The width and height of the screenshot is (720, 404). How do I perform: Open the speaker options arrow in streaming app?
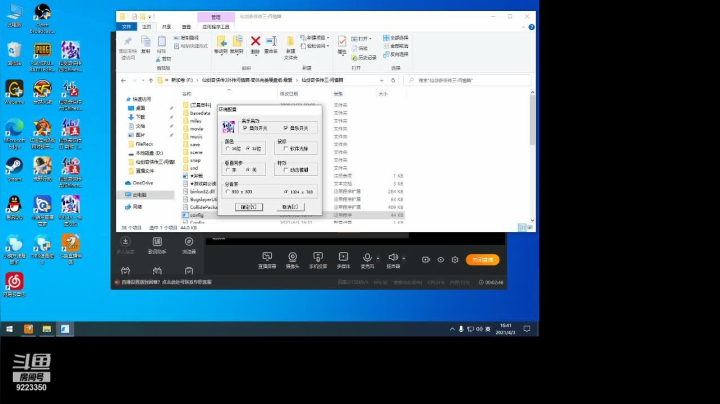[x=403, y=258]
